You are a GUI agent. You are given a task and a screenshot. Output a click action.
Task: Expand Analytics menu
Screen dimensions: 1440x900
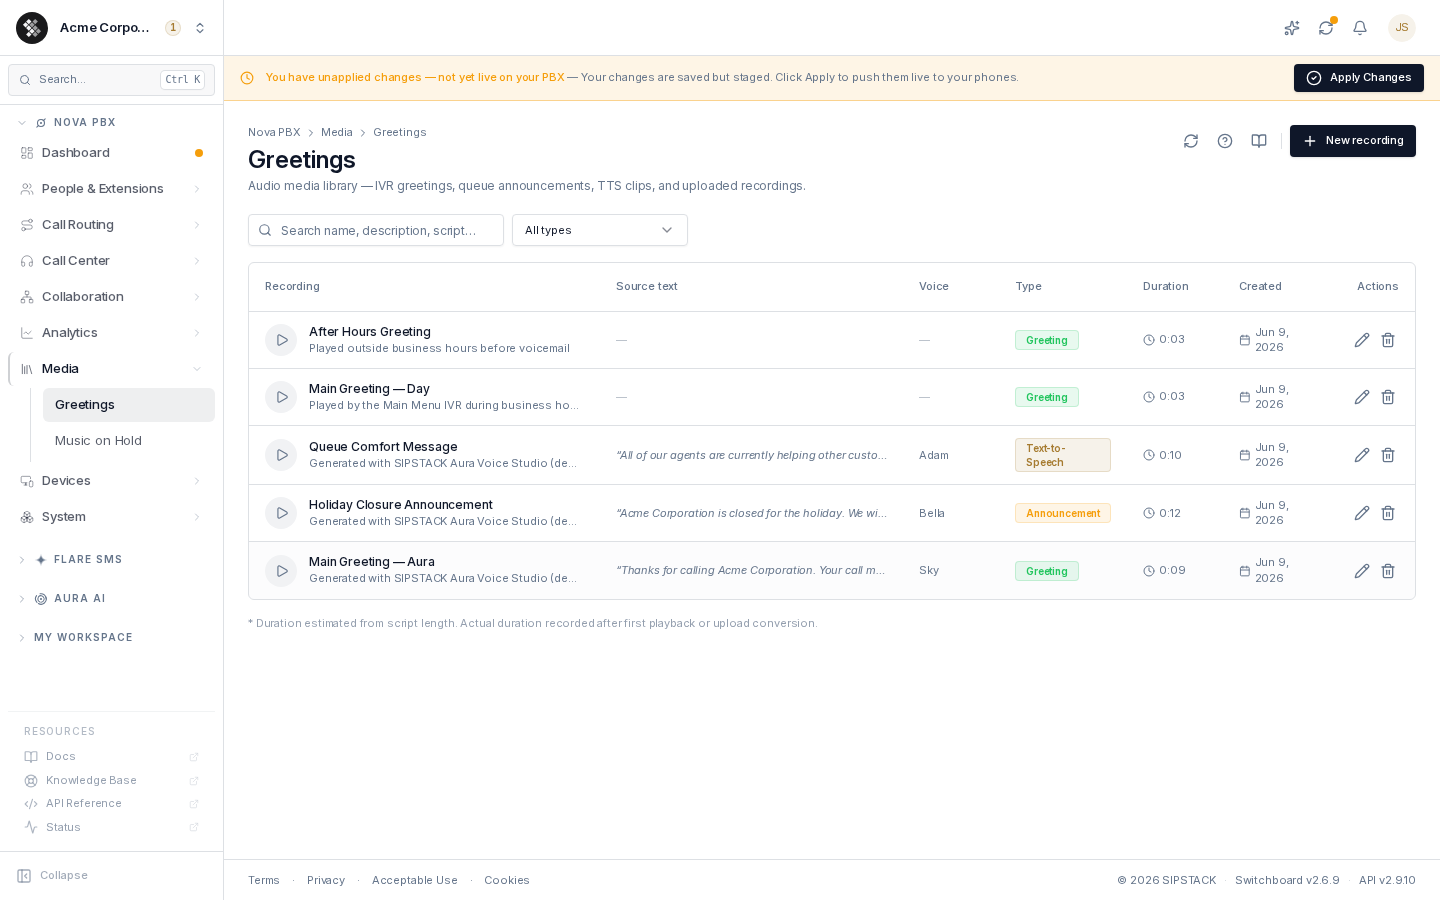click(111, 333)
